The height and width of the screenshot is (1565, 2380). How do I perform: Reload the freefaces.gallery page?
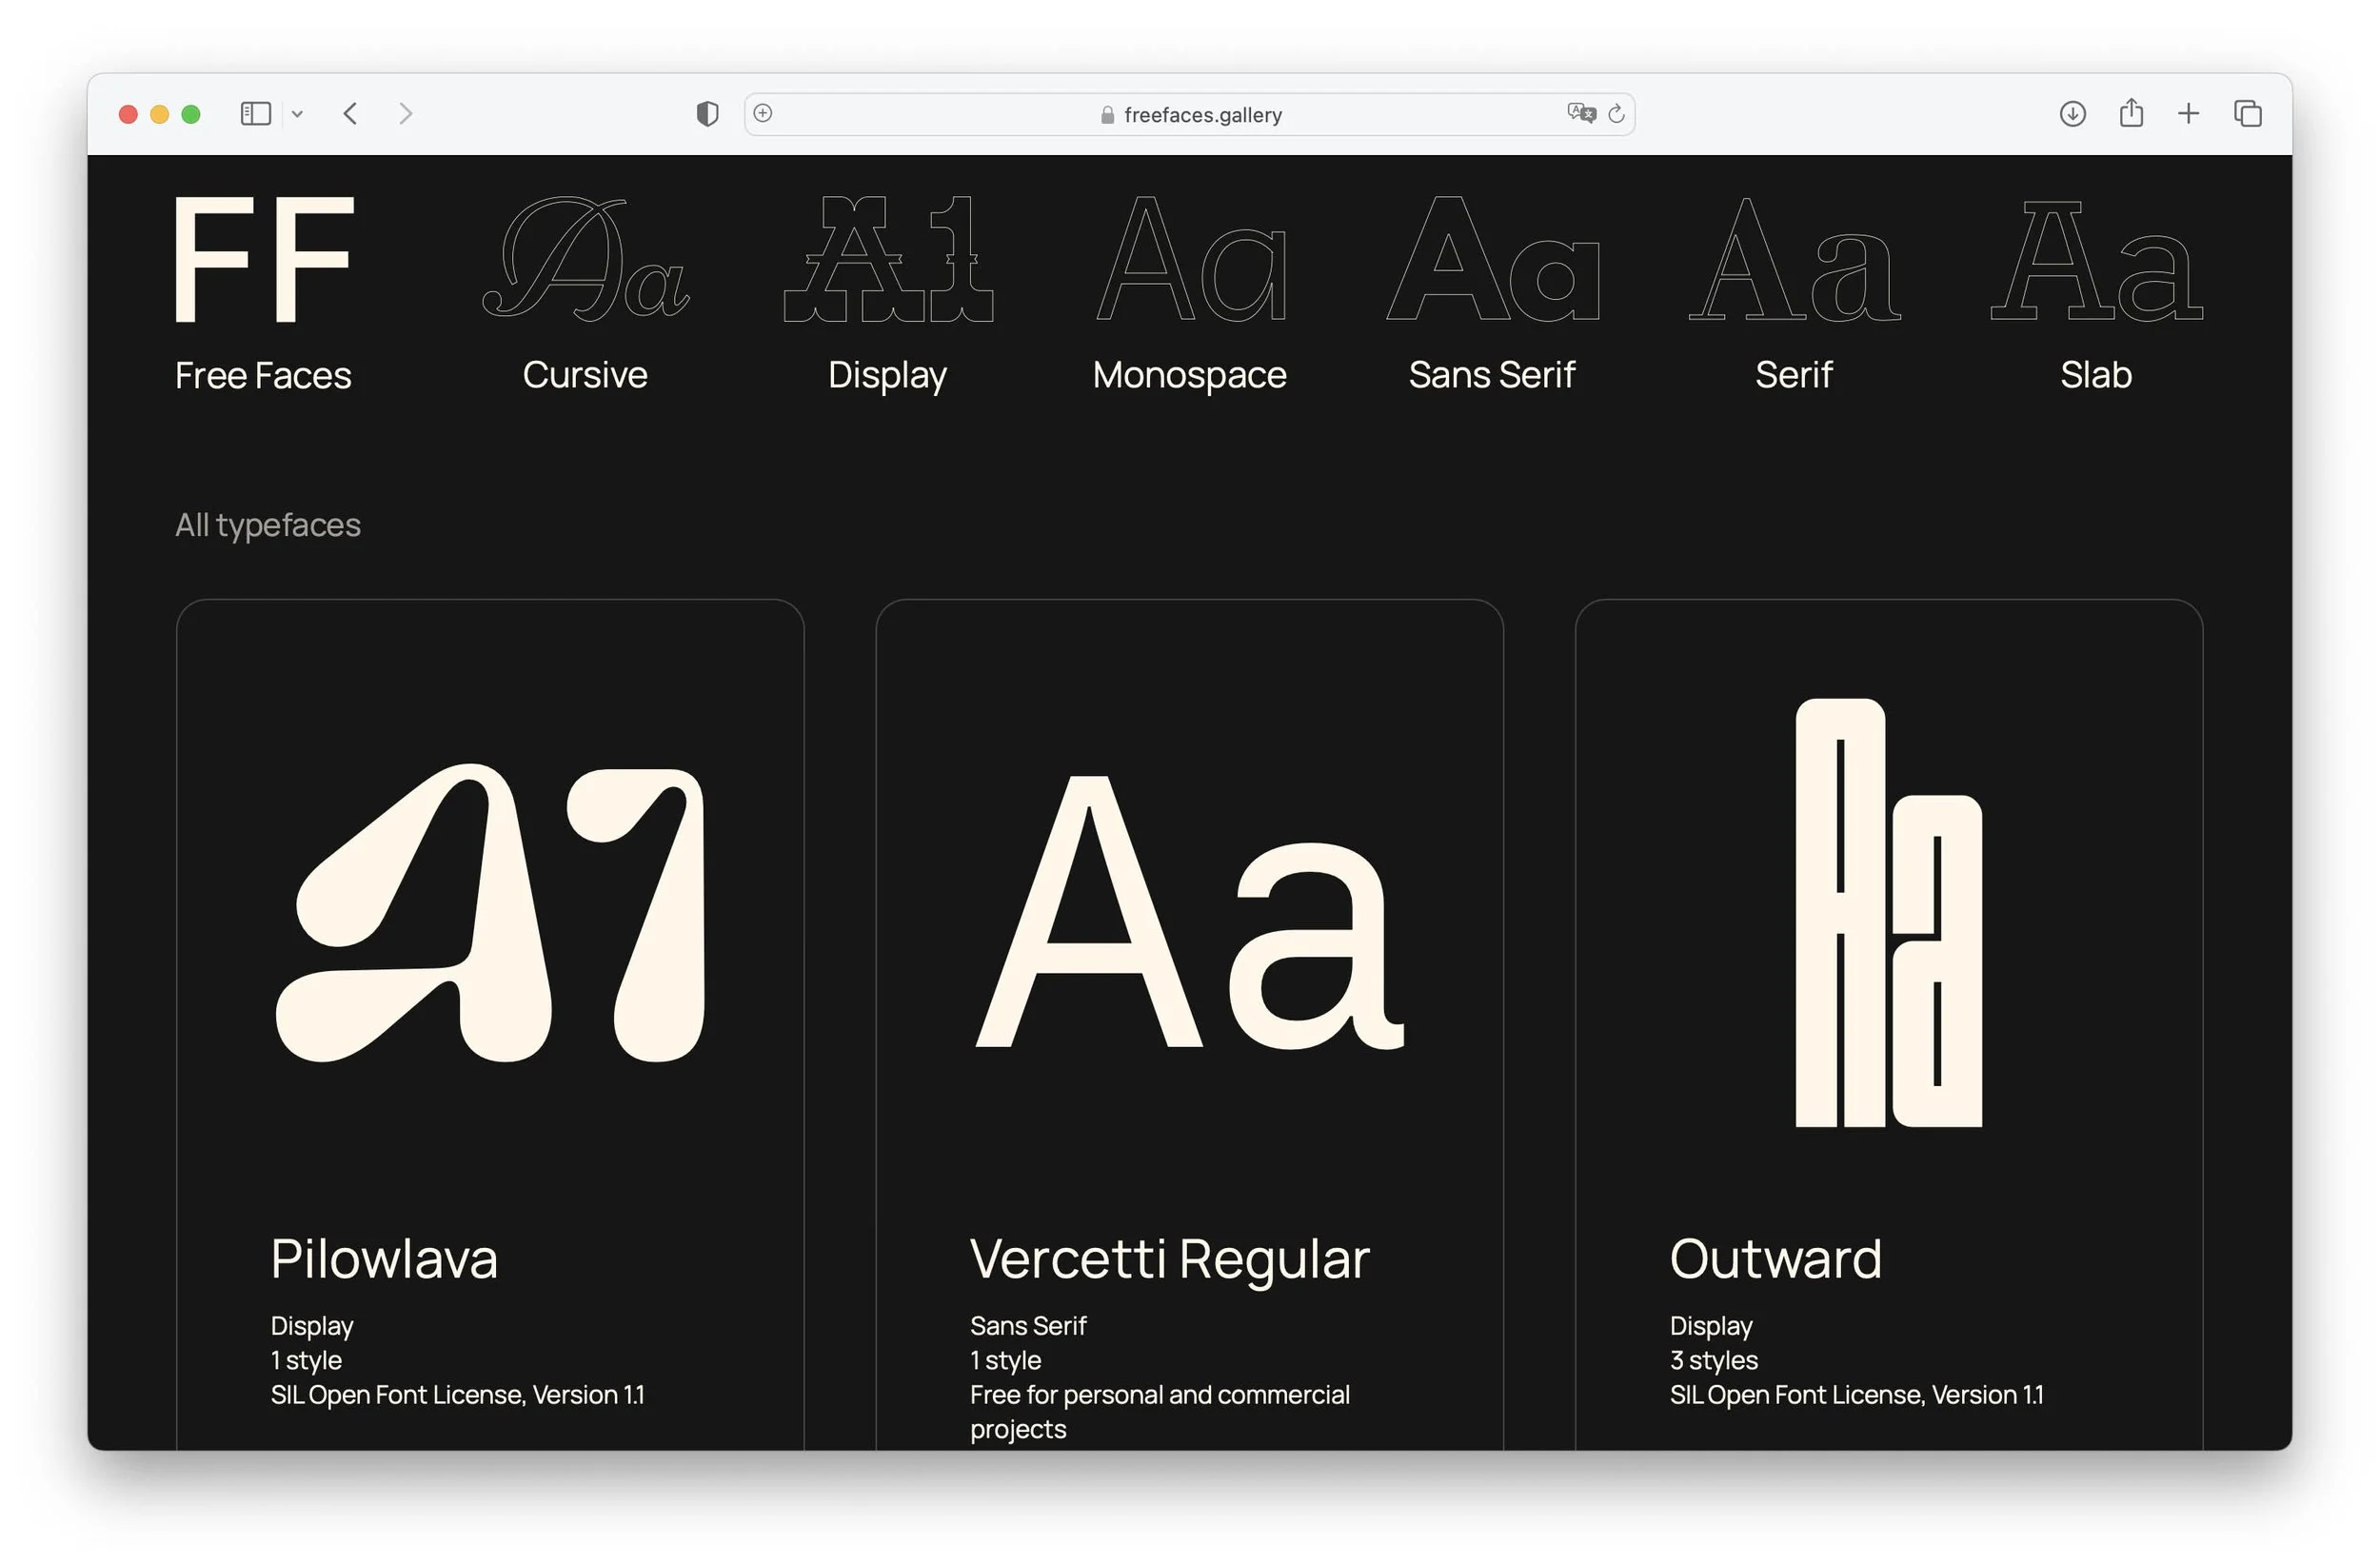tap(1616, 114)
